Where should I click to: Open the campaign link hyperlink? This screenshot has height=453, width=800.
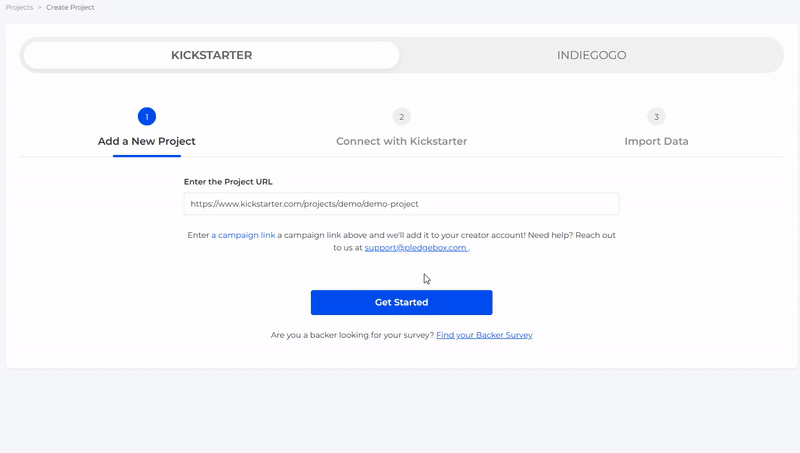(x=243, y=235)
